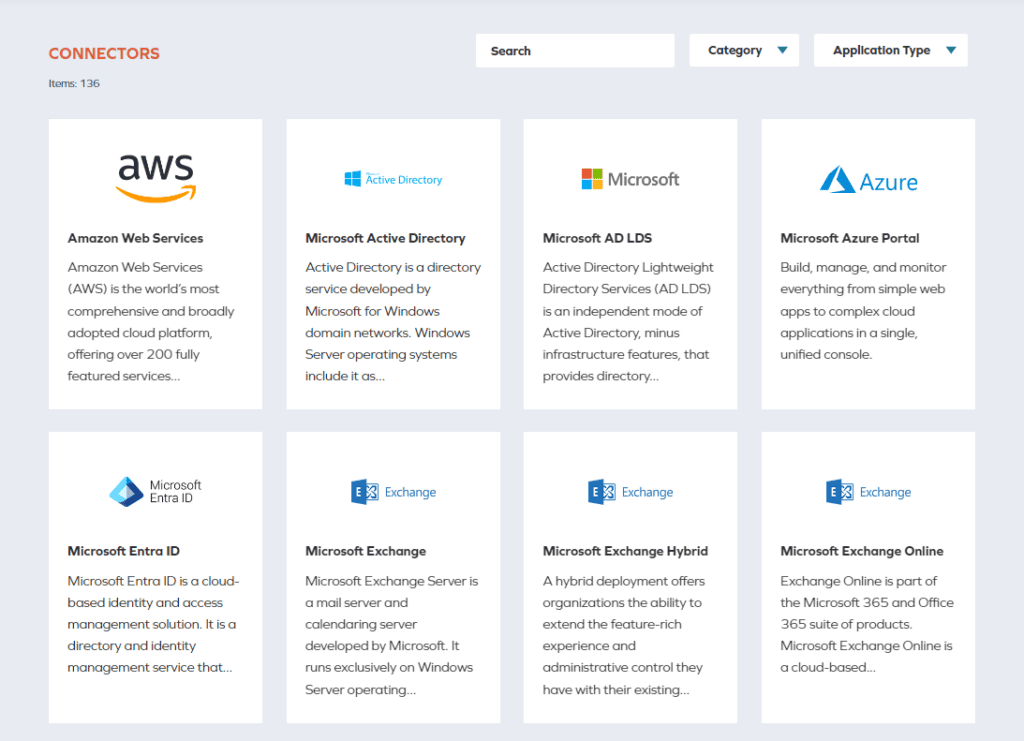
Task: Open the Microsoft Exchange Hybrid title
Action: tap(625, 551)
